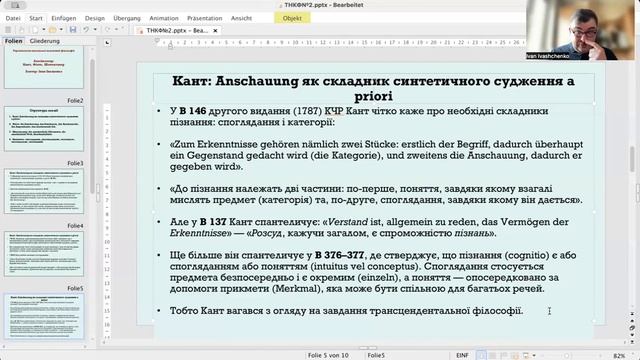The image size is (640, 360).
Task: Select the highlighted Objekt tab
Action: 292,18
